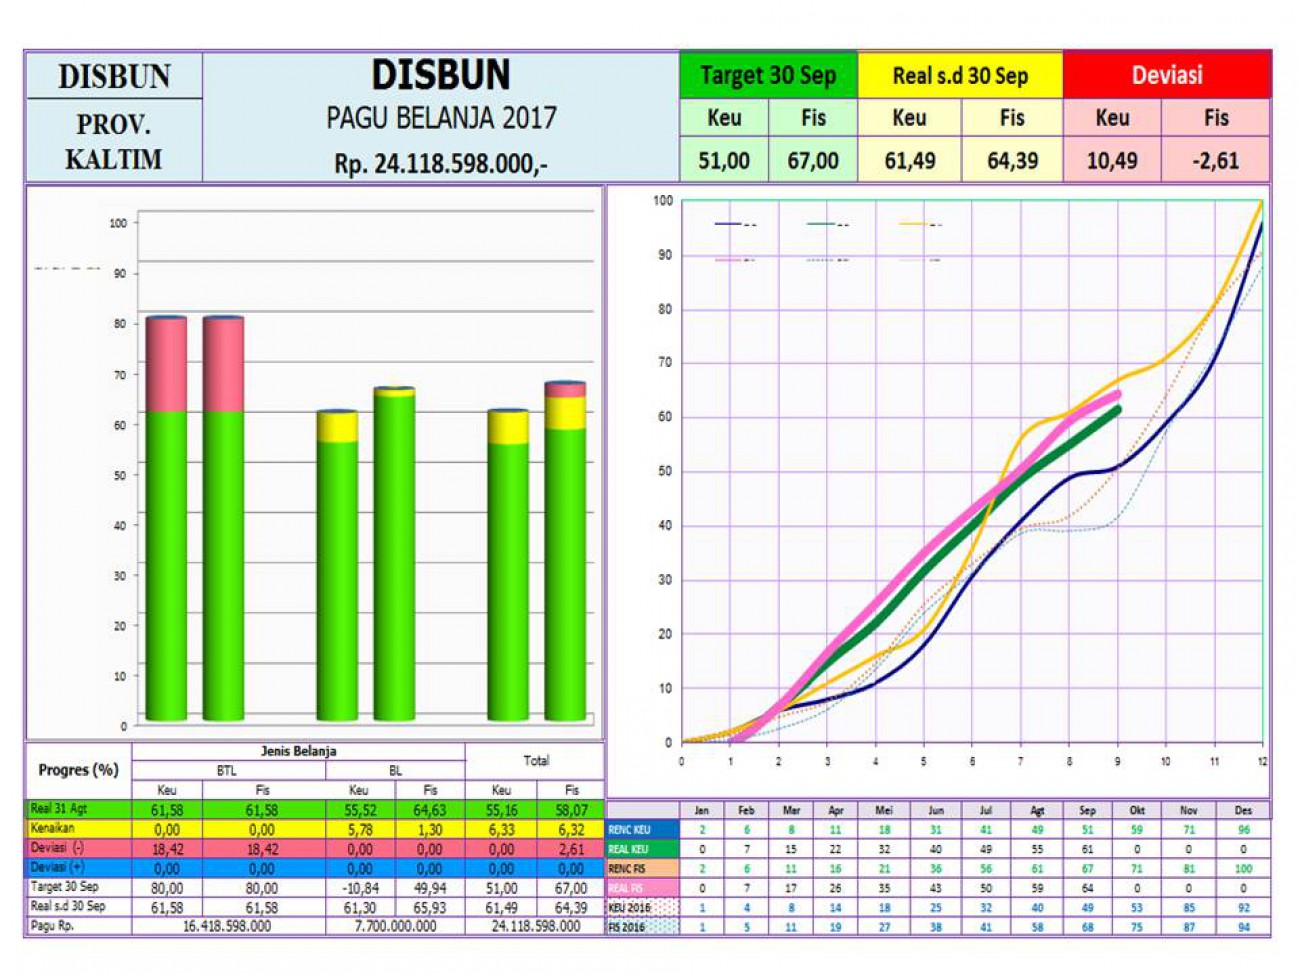This screenshot has width=1300, height=975.
Task: Select the 'Jan' month column header
Action: pyautogui.click(x=702, y=810)
